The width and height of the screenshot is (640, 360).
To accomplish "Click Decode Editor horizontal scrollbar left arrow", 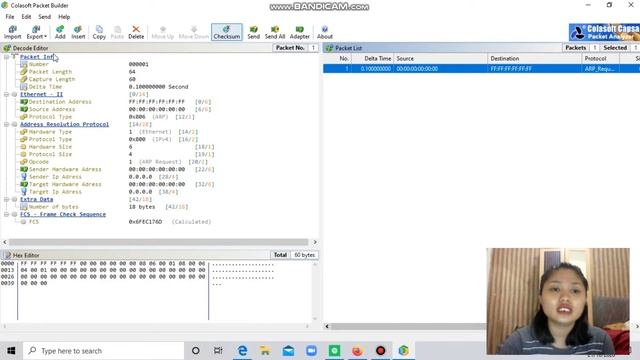I will [x=4, y=242].
